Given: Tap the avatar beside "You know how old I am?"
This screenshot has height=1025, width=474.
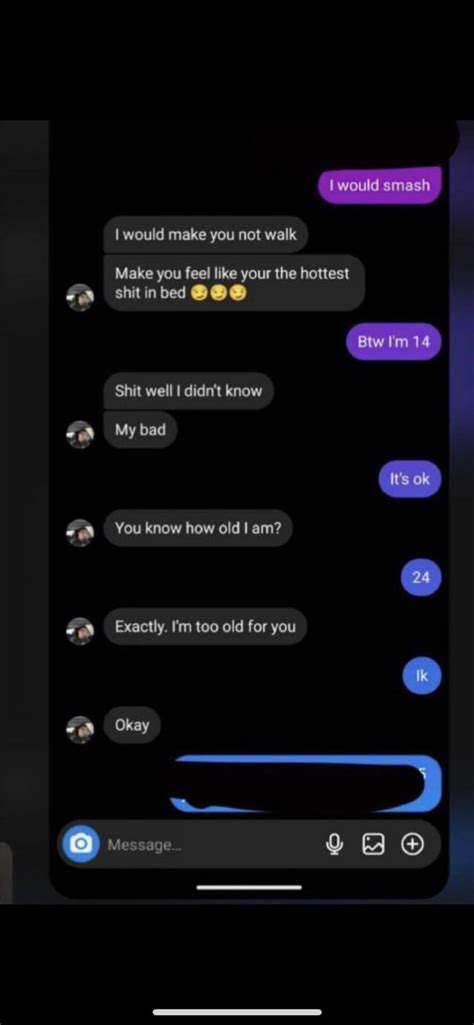Looking at the screenshot, I should [x=80, y=532].
